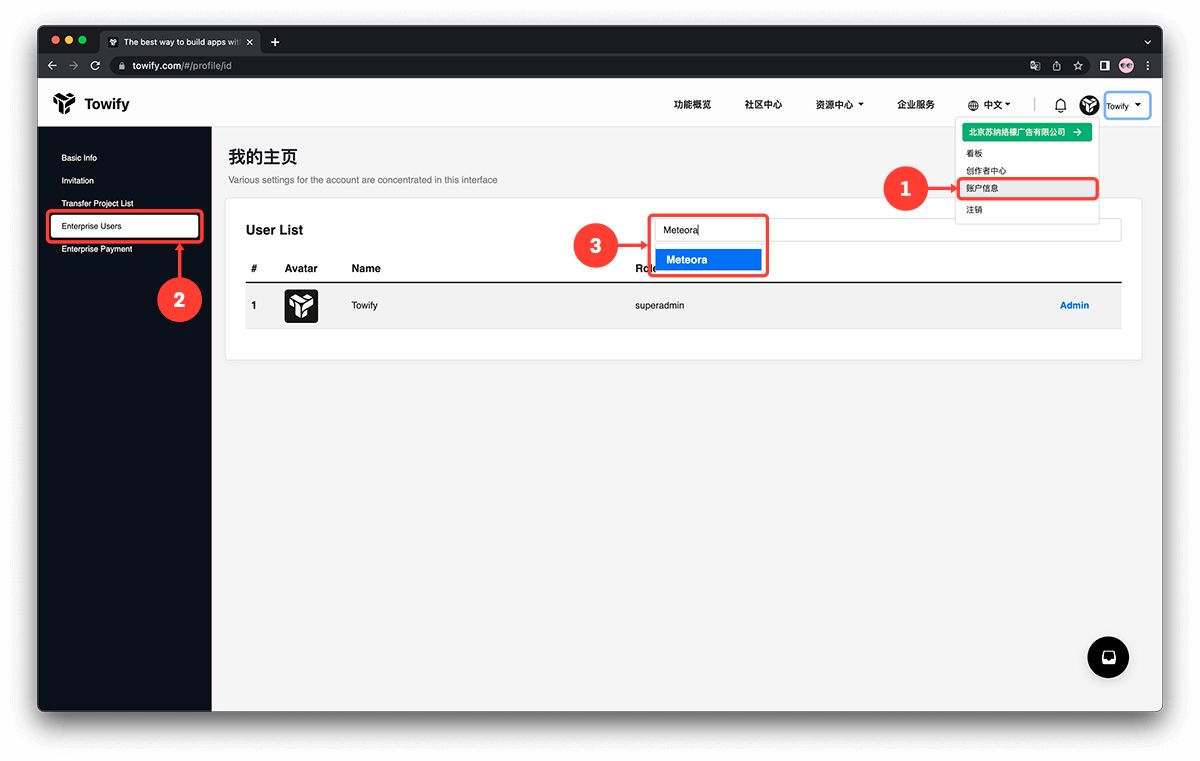The image size is (1200, 761).
Task: Reload the current page
Action: 95,66
